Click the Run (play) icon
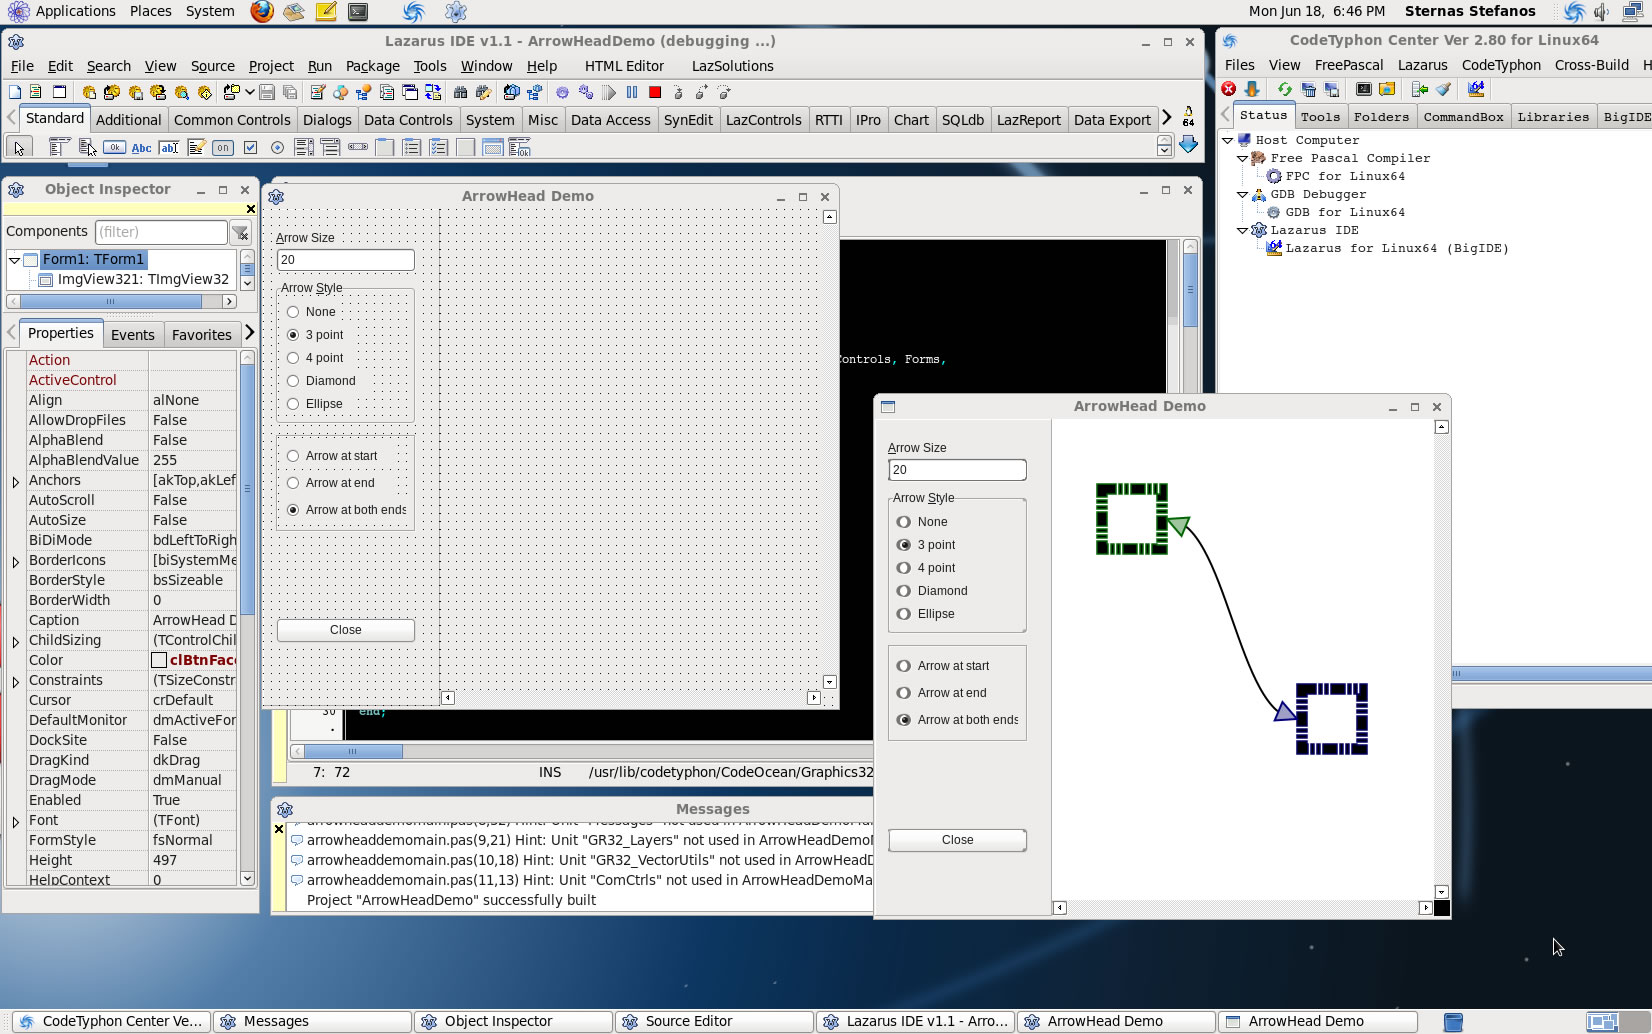This screenshot has height=1034, width=1652. point(609,92)
